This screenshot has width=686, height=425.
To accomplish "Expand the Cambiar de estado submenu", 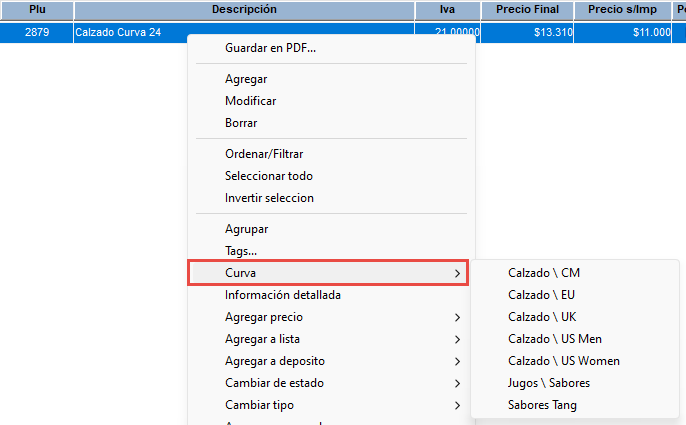I will coord(457,383).
